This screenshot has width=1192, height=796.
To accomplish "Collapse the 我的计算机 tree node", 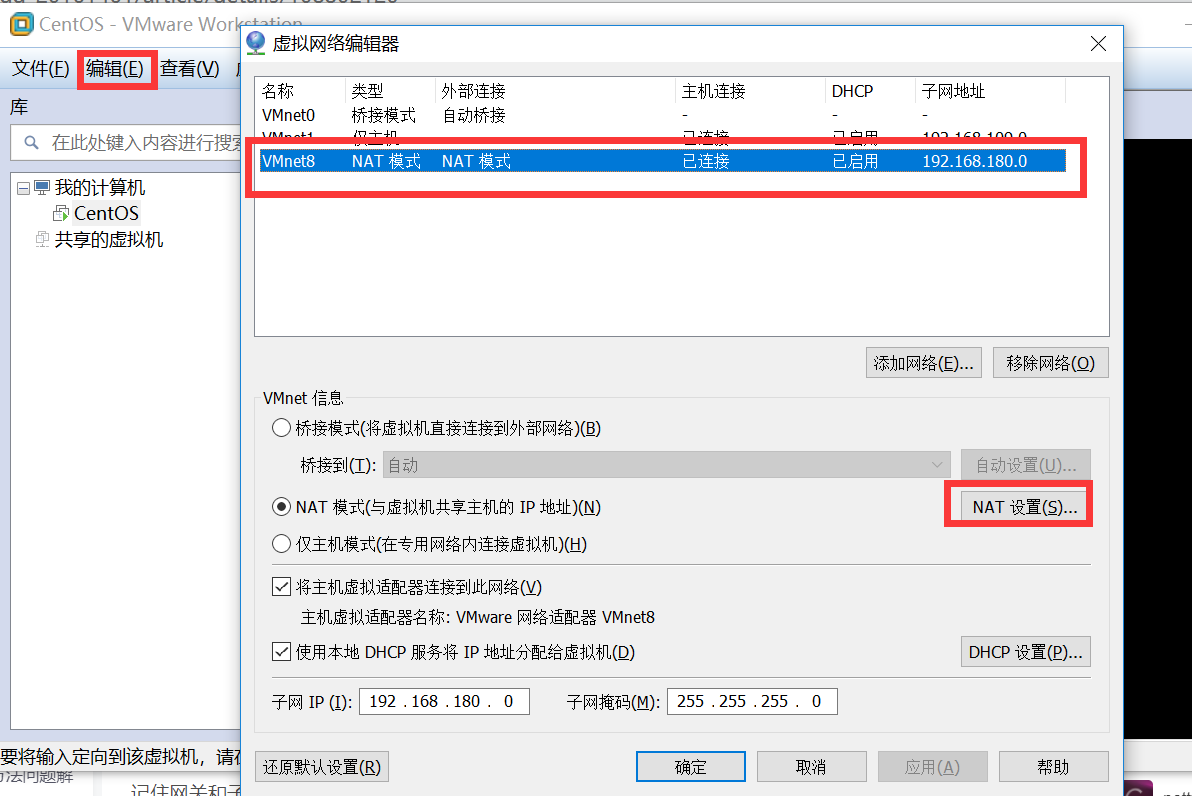I will click(x=24, y=189).
